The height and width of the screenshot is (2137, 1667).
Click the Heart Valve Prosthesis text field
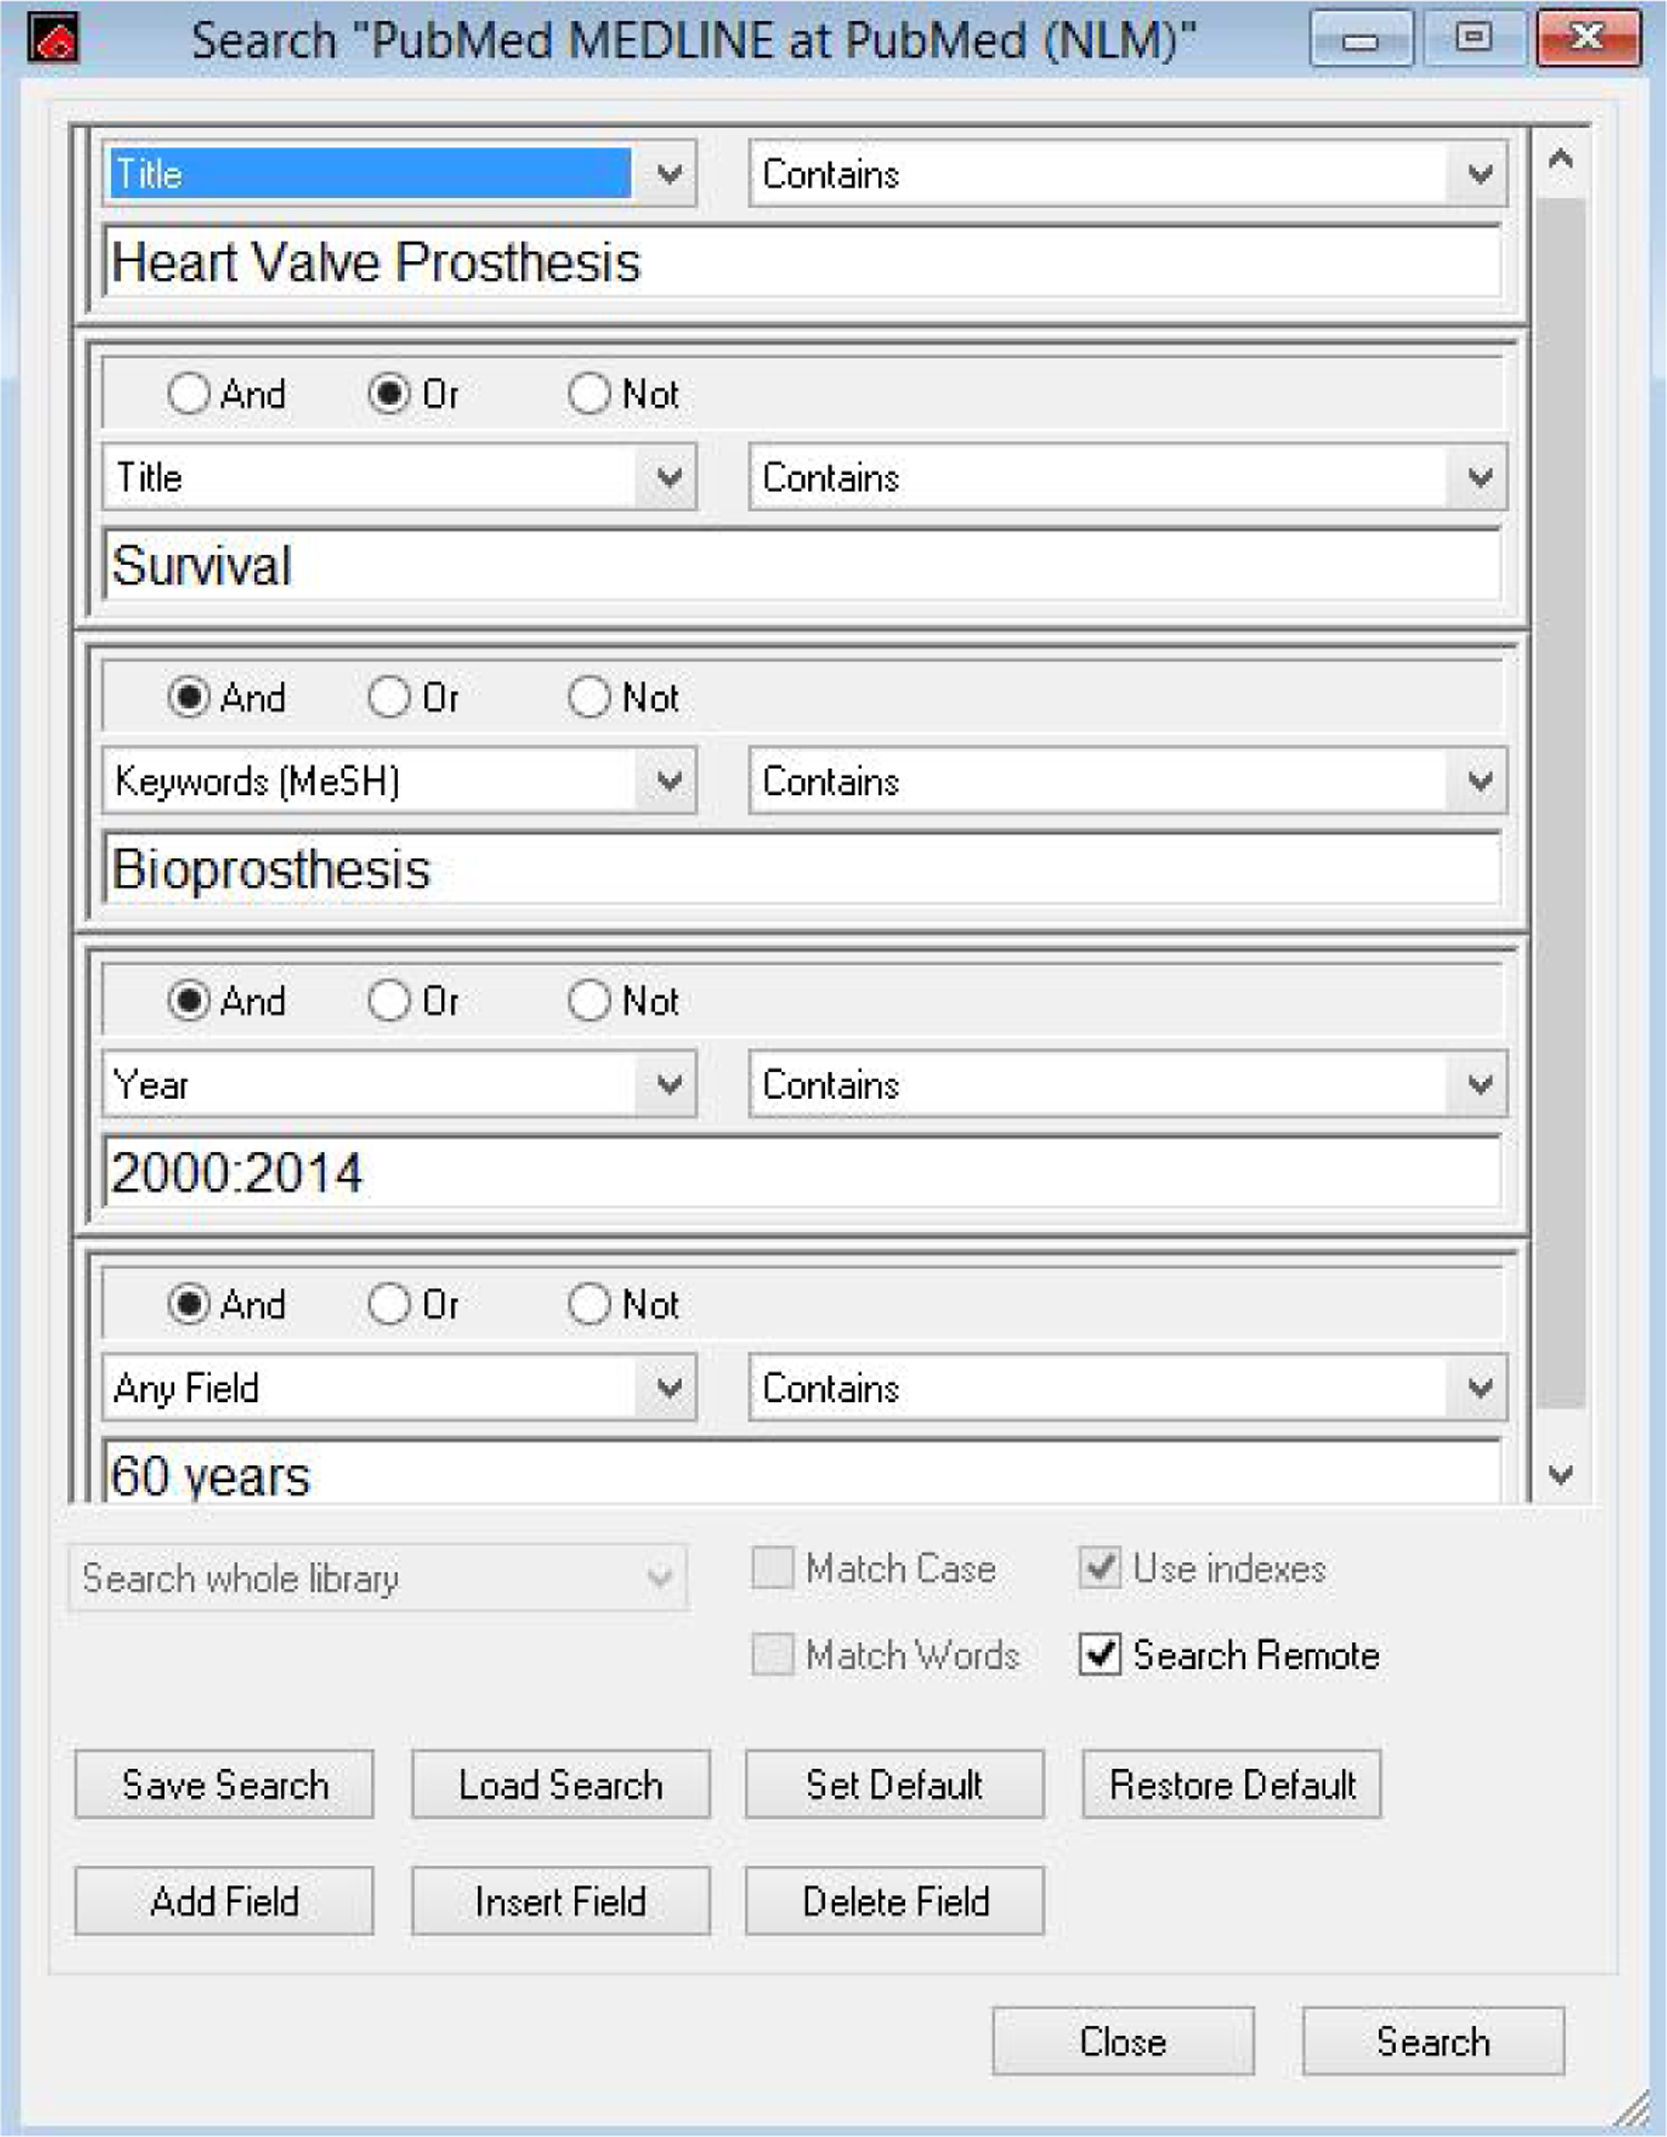pos(800,263)
